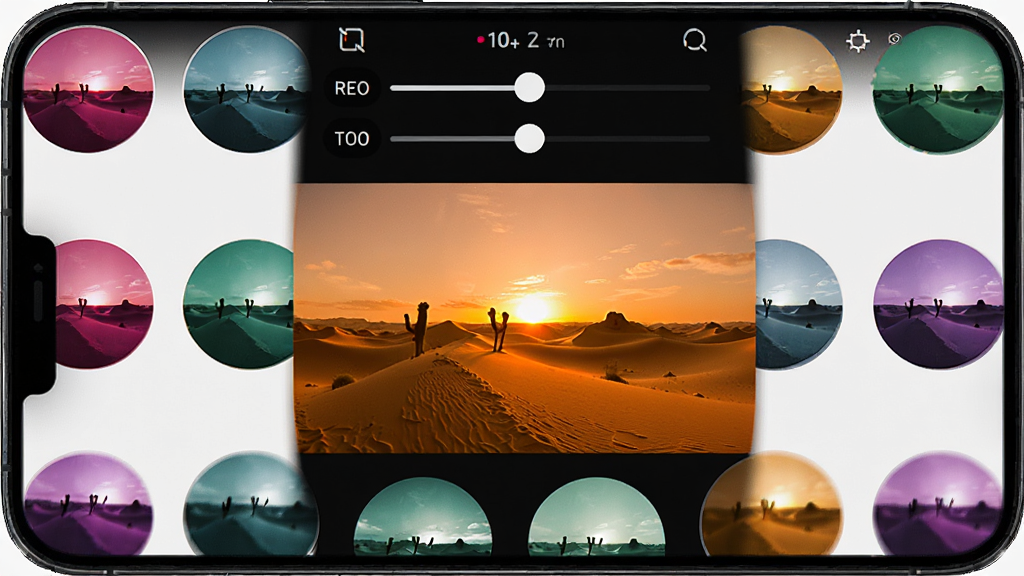This screenshot has width=1024, height=576.
Task: Choose the bottom-left purple filter circle
Action: (x=88, y=504)
